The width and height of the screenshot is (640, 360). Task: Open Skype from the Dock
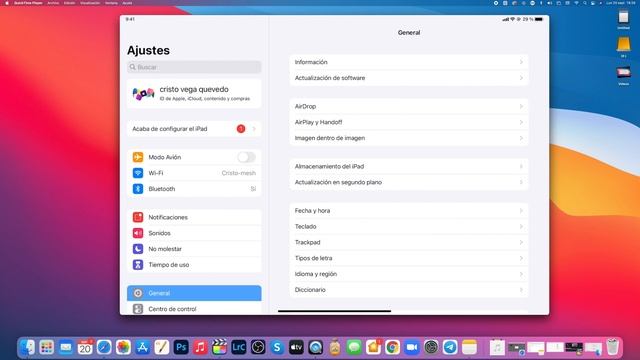tap(277, 347)
